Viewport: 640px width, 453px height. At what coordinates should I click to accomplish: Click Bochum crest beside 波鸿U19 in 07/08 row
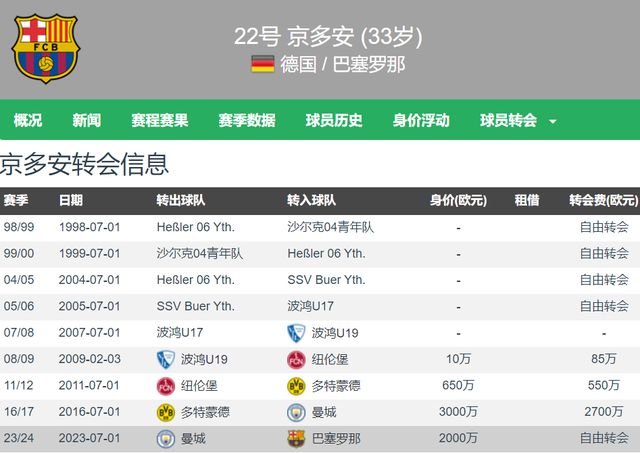tap(296, 333)
